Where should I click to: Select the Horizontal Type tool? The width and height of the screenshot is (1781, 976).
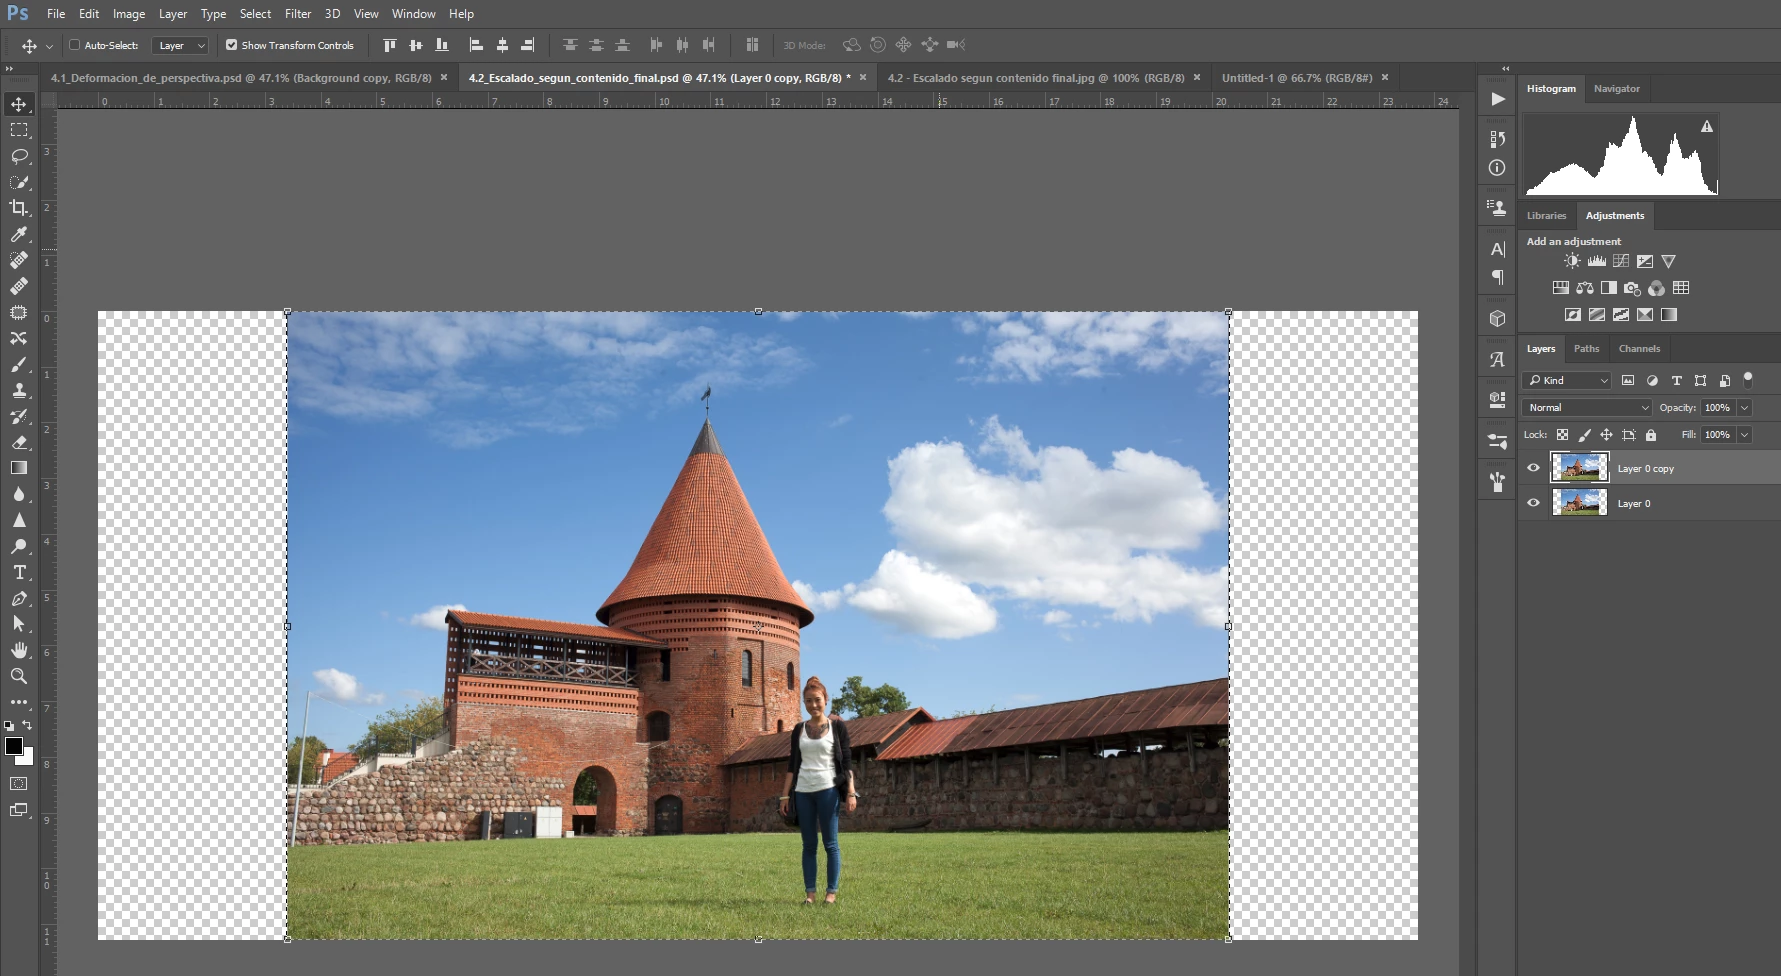(x=19, y=572)
